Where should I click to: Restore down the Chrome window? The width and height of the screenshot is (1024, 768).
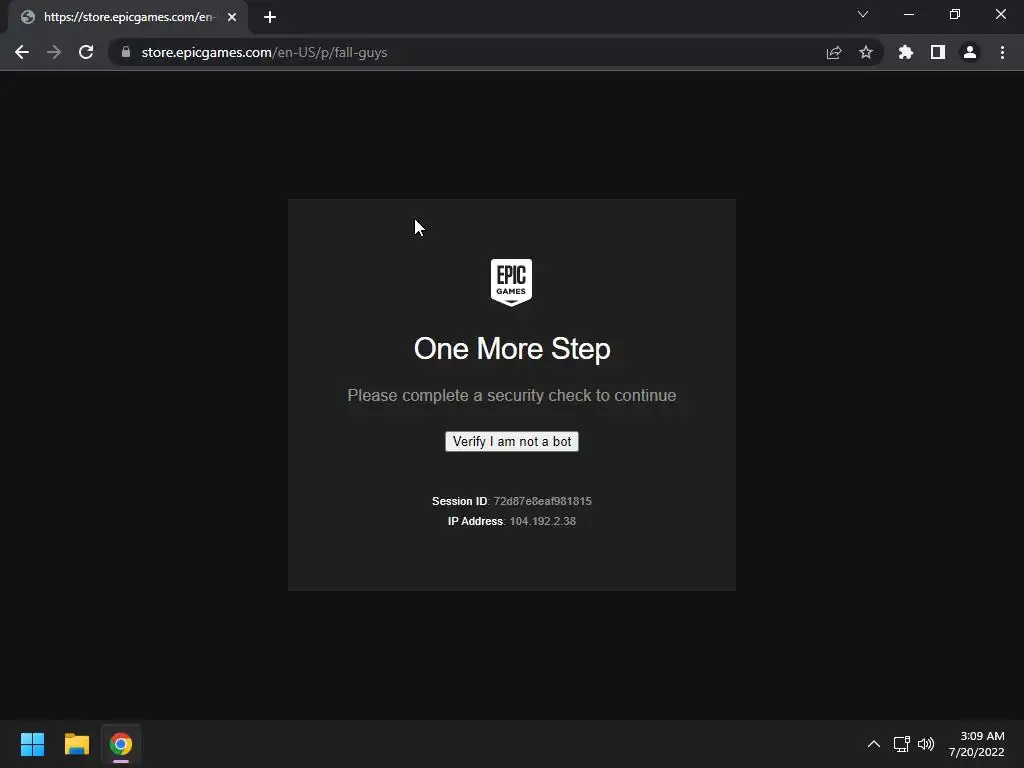[955, 14]
